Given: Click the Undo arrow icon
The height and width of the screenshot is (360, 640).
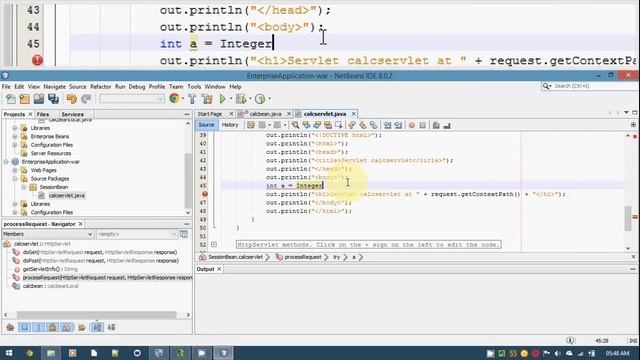Looking at the screenshot, I should tap(71, 99).
